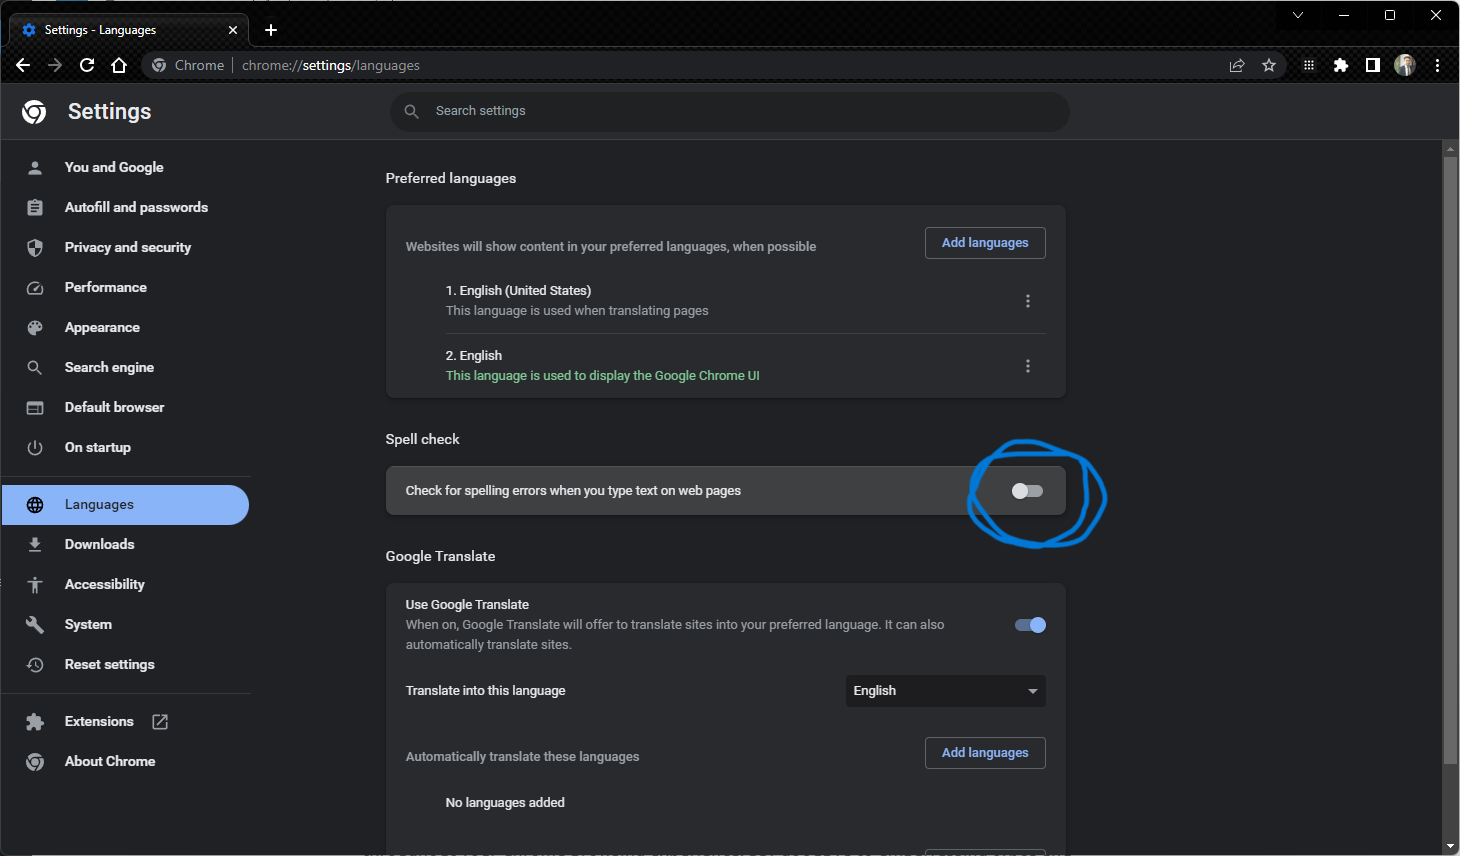Turn off the Use Google Translate toggle
Image resolution: width=1460 pixels, height=856 pixels.
(1030, 625)
